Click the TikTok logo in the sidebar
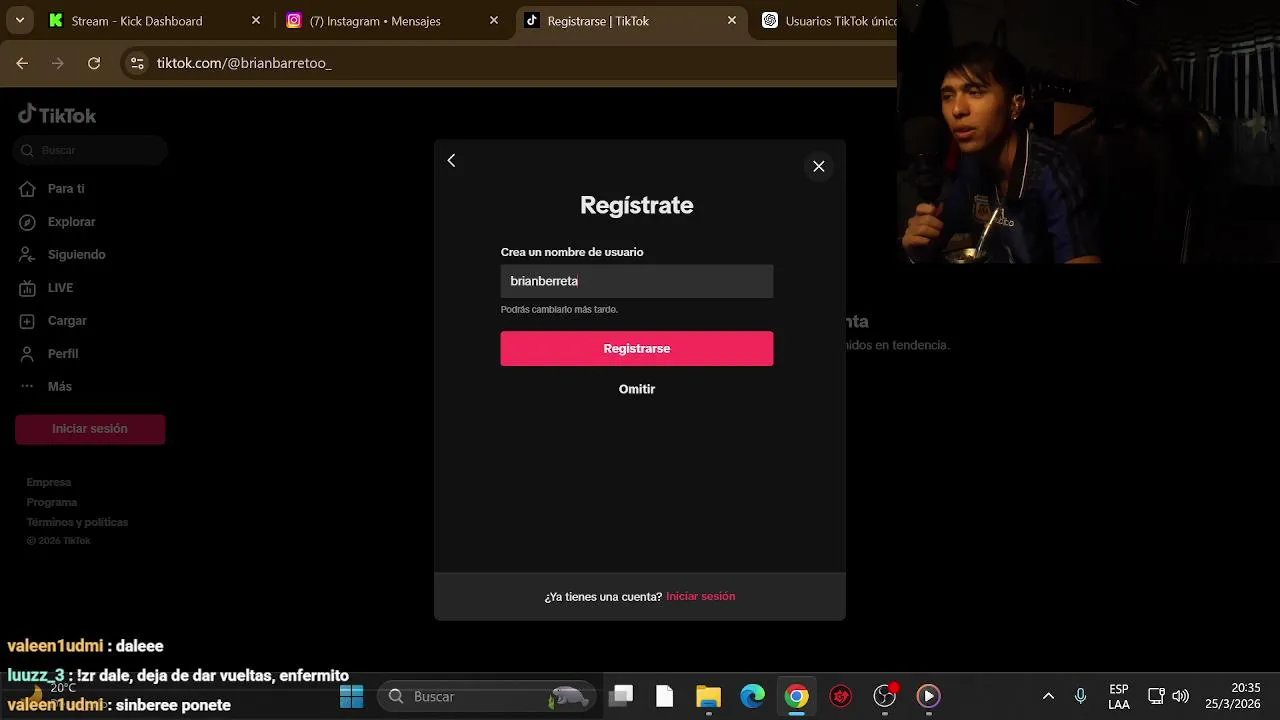This screenshot has width=1280, height=720. 57,114
